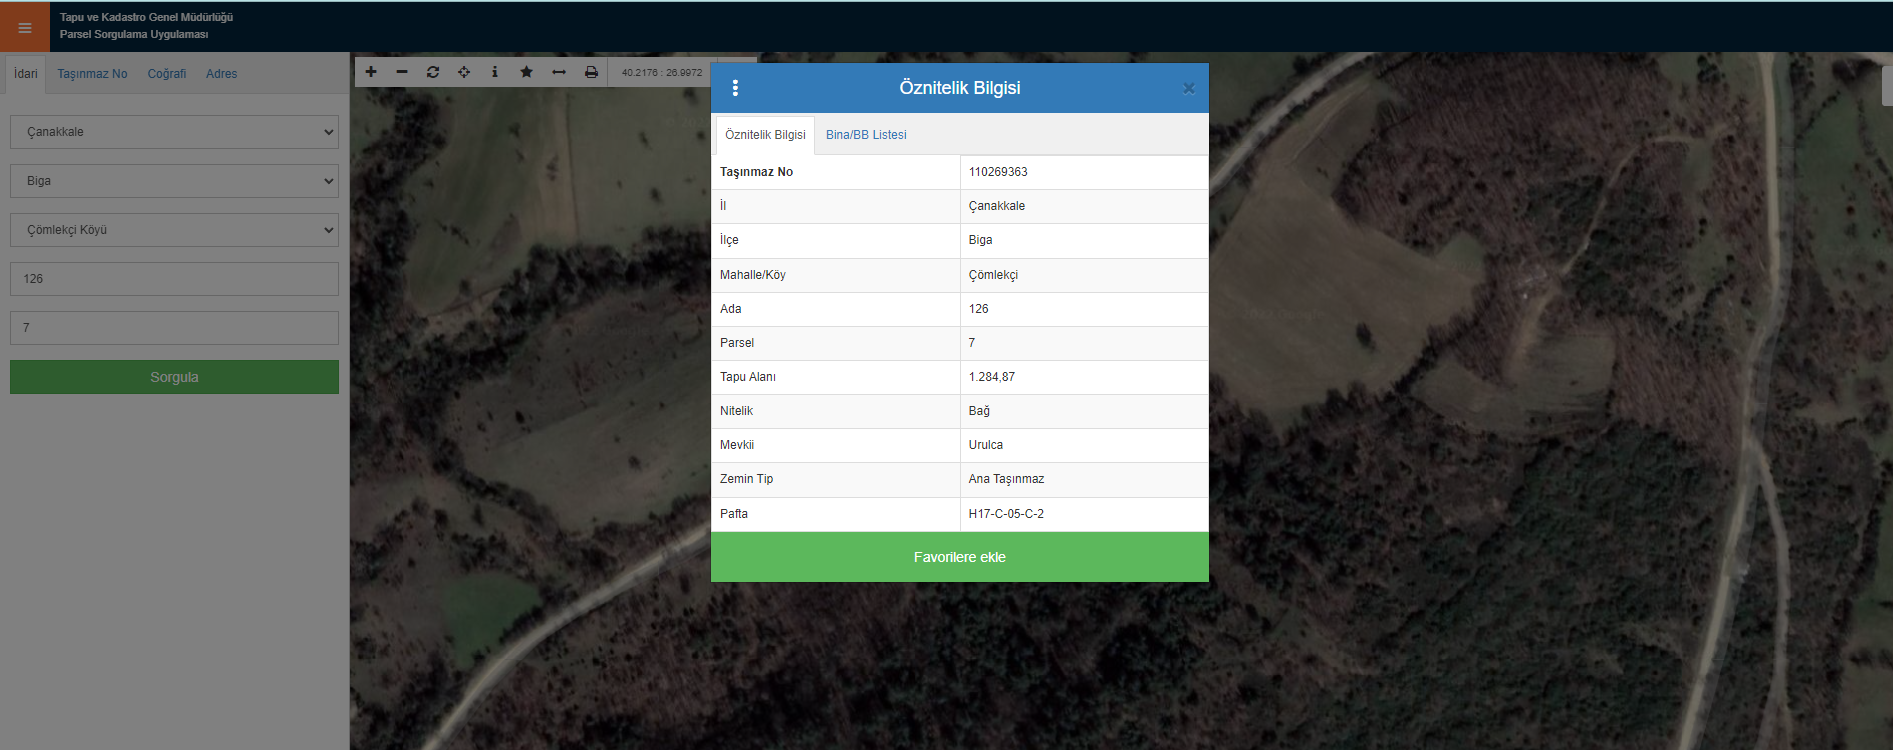Close the Öznitelik Bilgisi dialog
This screenshot has width=1893, height=750.
[1189, 88]
